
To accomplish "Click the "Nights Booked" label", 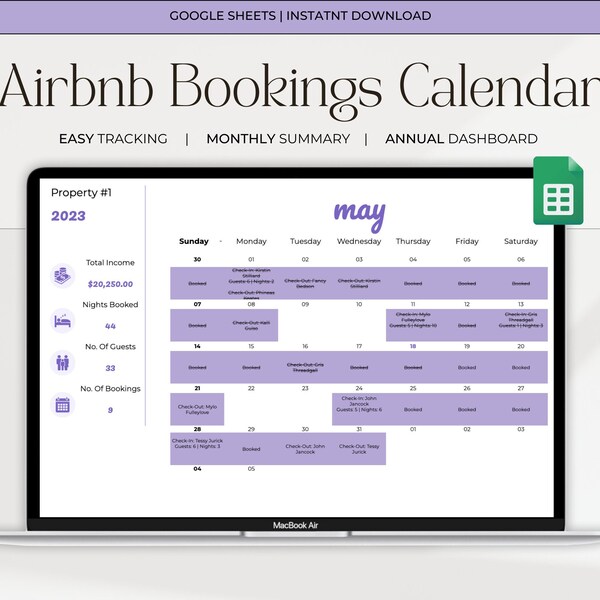I will 110,305.
